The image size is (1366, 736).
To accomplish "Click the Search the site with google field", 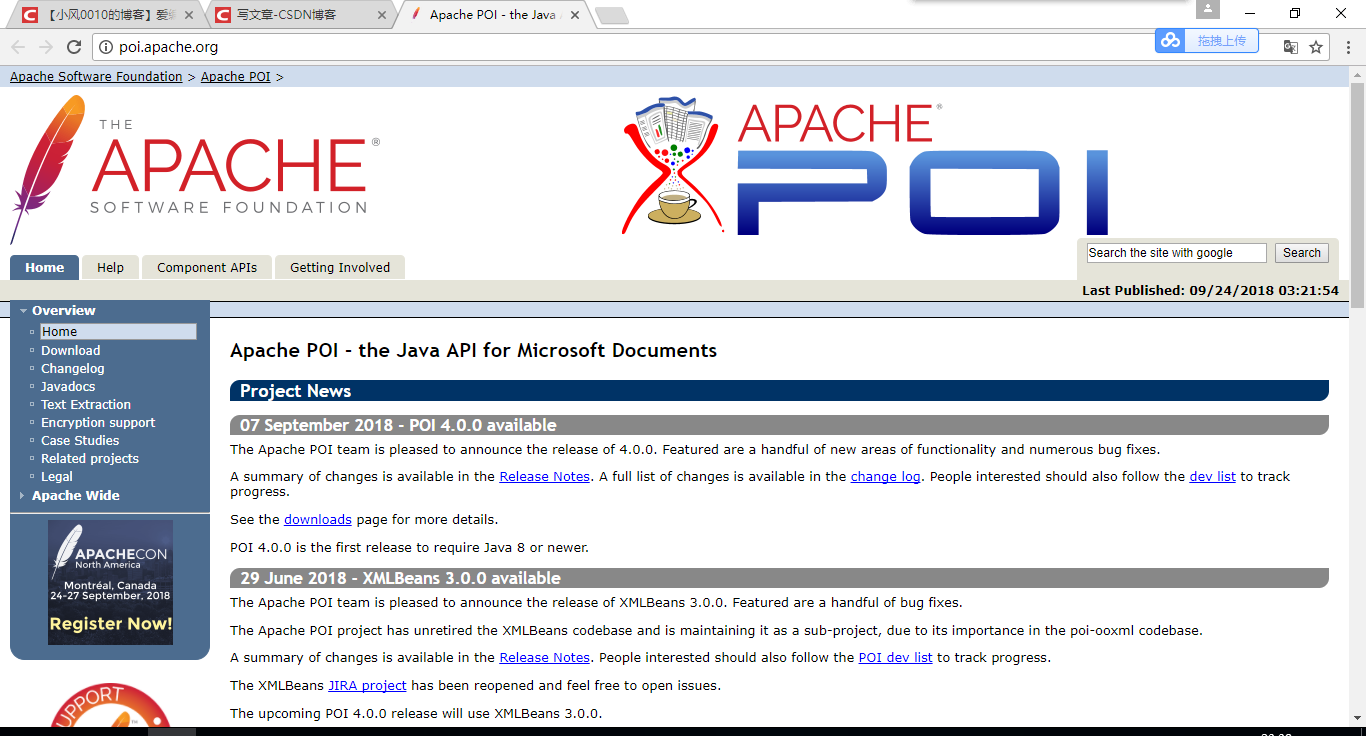I will (1177, 253).
